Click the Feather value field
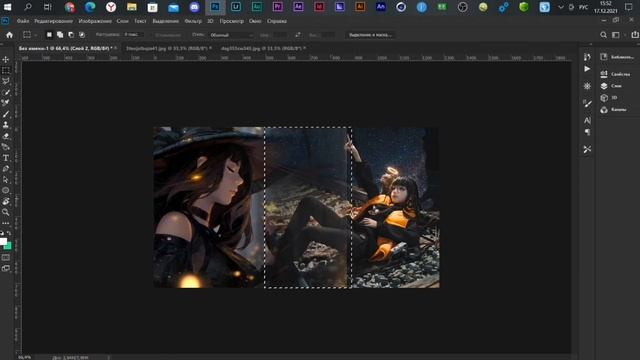Screen dimensions: 640x360 pos(133,35)
